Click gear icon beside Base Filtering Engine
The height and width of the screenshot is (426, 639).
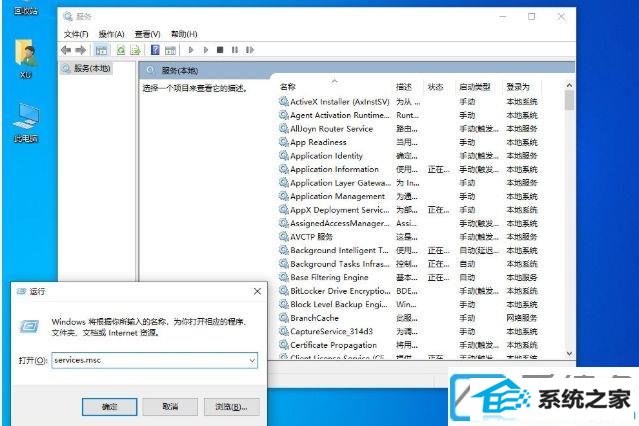[284, 277]
